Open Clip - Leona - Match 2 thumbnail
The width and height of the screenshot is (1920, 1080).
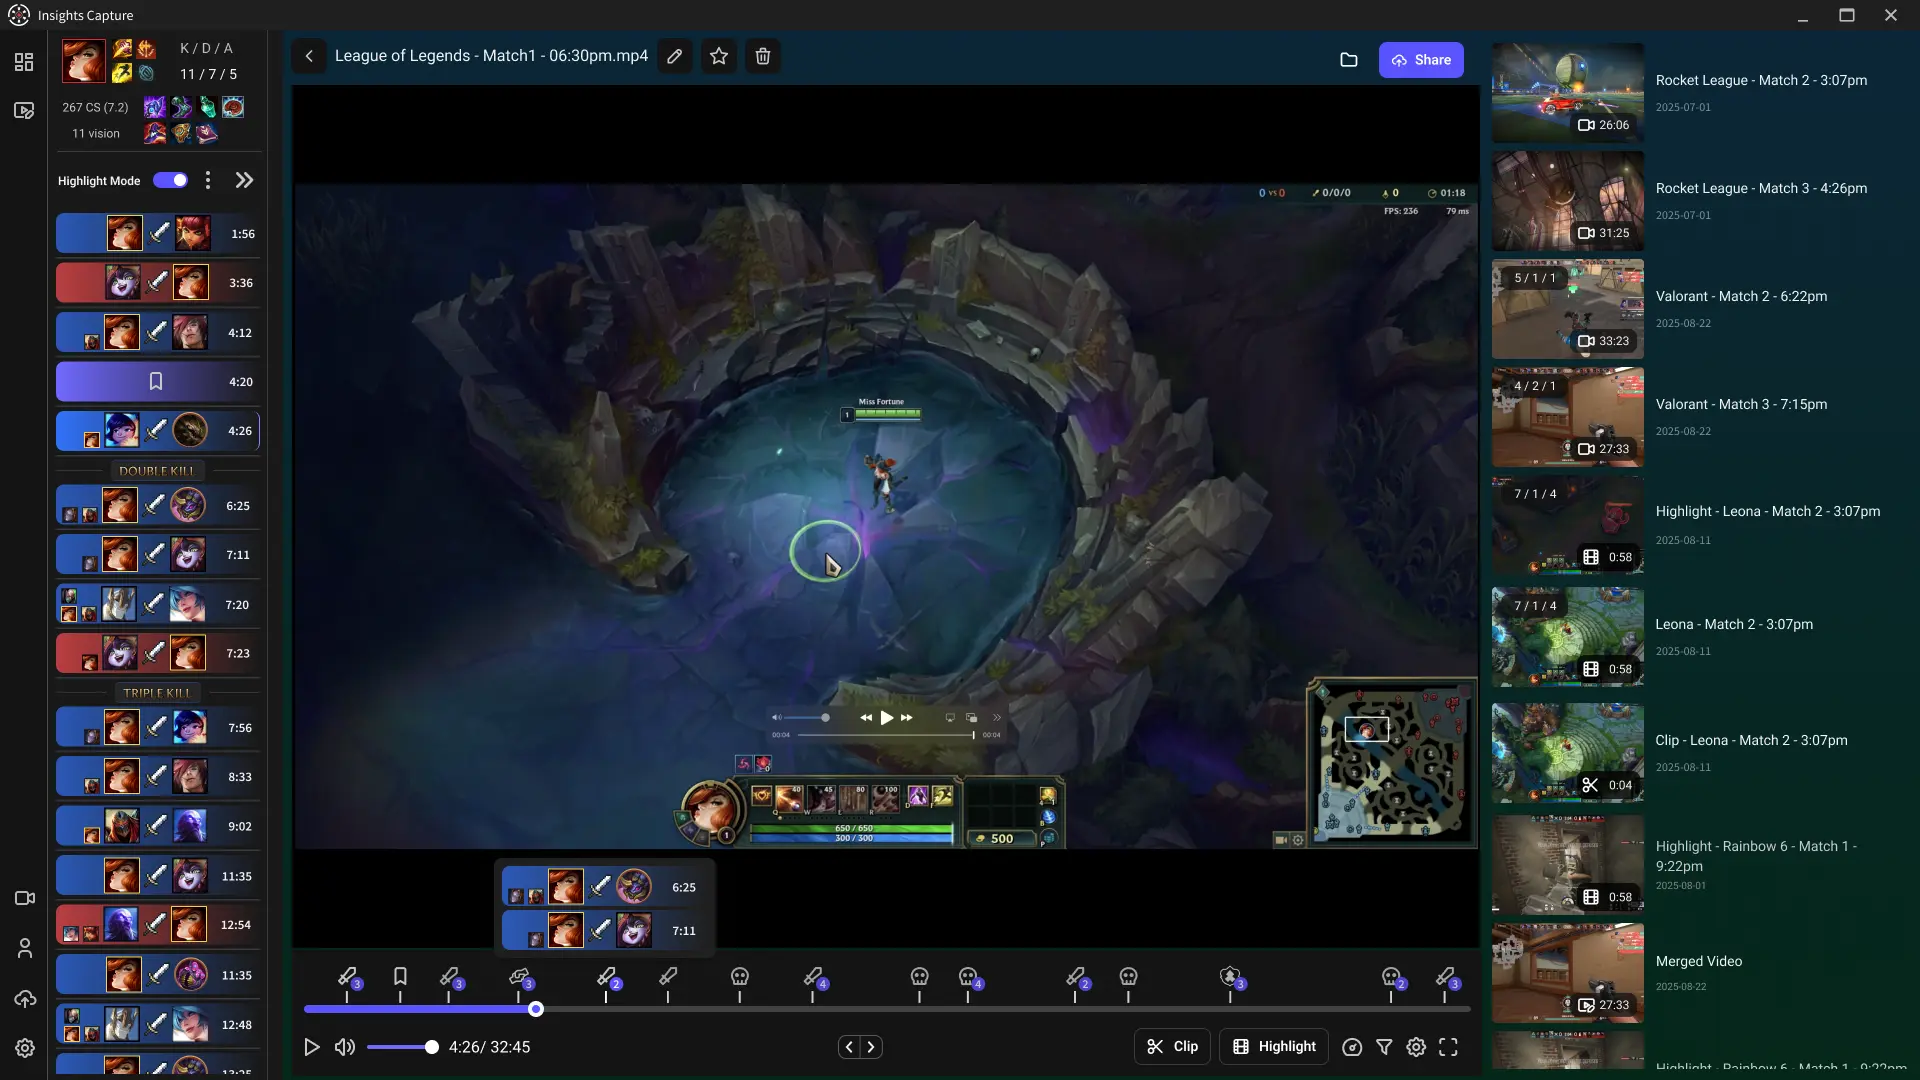click(x=1567, y=752)
